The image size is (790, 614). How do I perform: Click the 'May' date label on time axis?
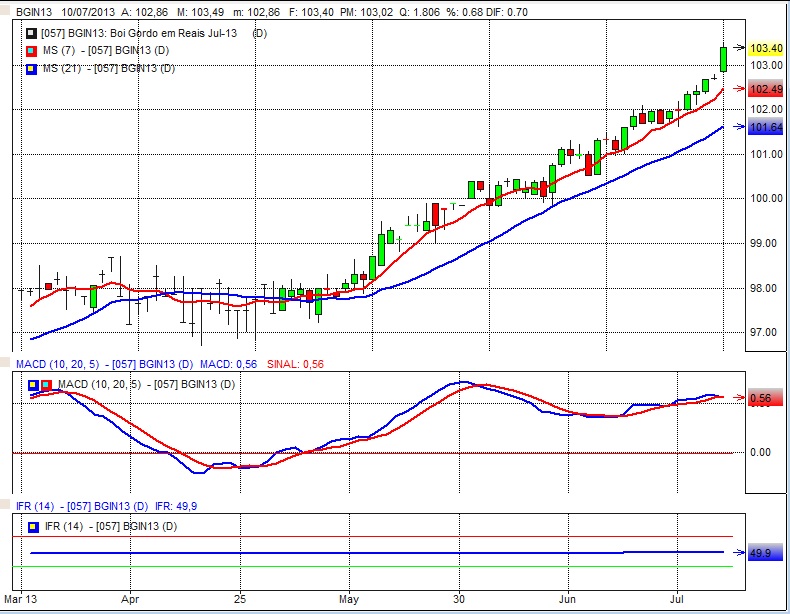(349, 603)
